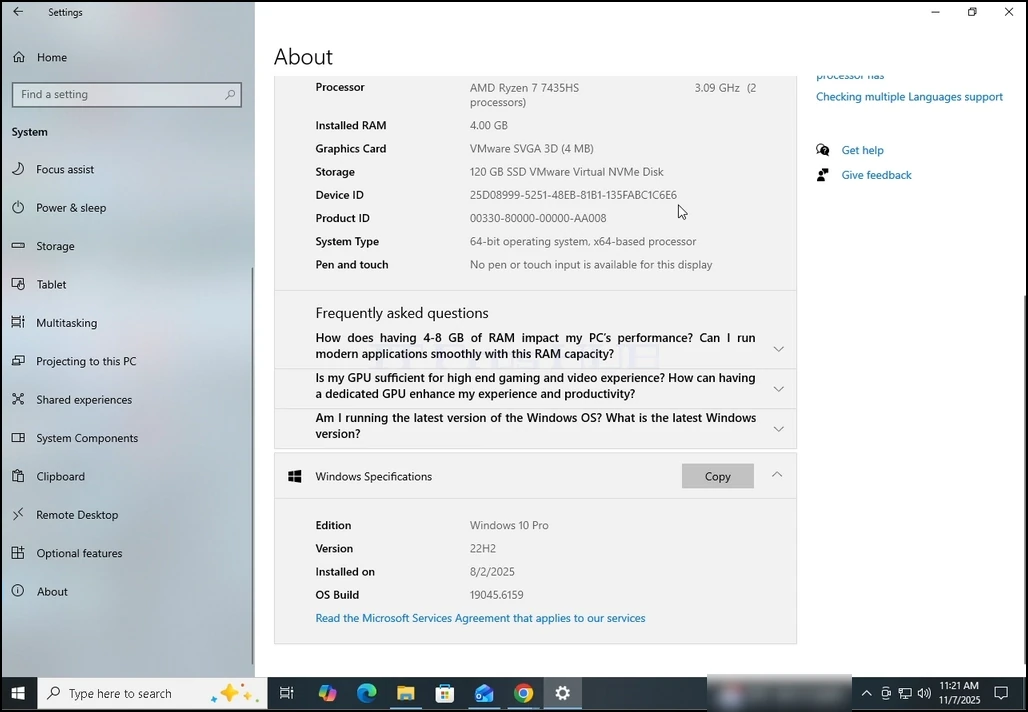Copy the Windows Specifications
The image size is (1028, 712).
coord(717,477)
